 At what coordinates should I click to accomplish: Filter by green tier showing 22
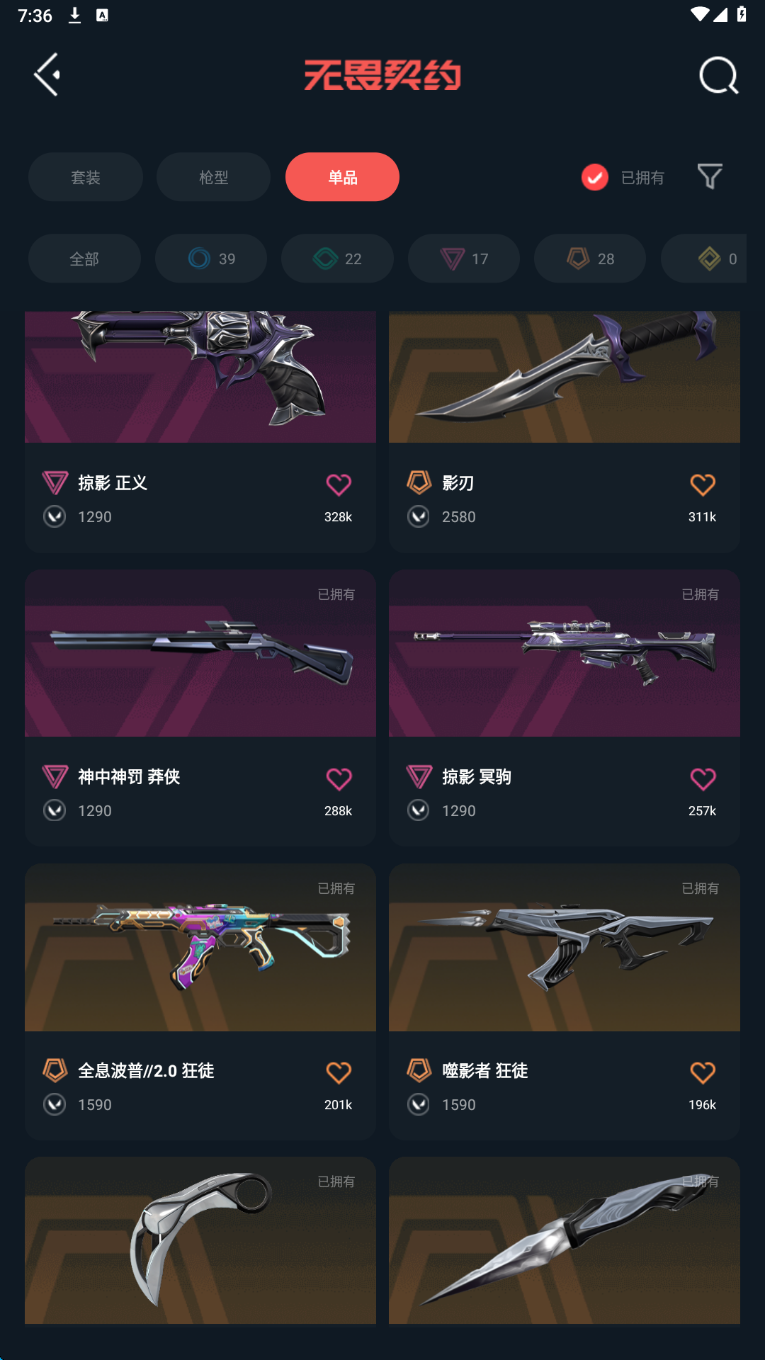pyautogui.click(x=337, y=259)
